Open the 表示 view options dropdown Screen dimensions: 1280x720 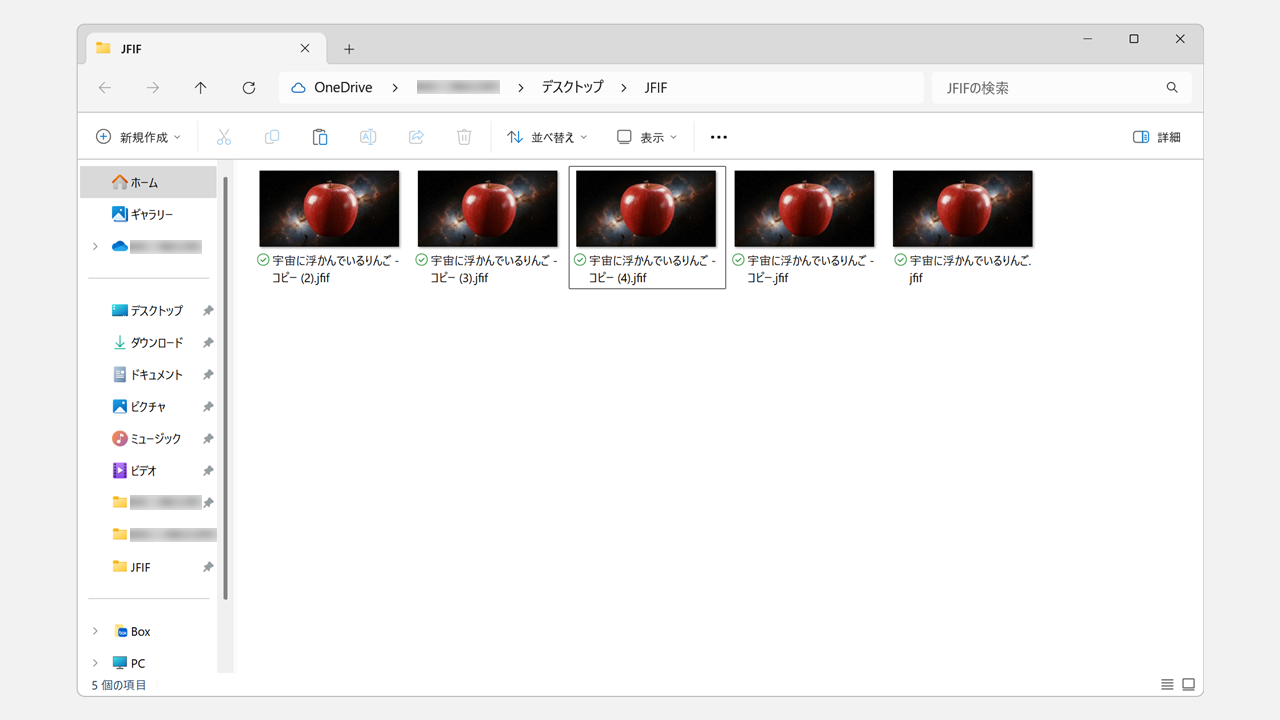coord(646,136)
